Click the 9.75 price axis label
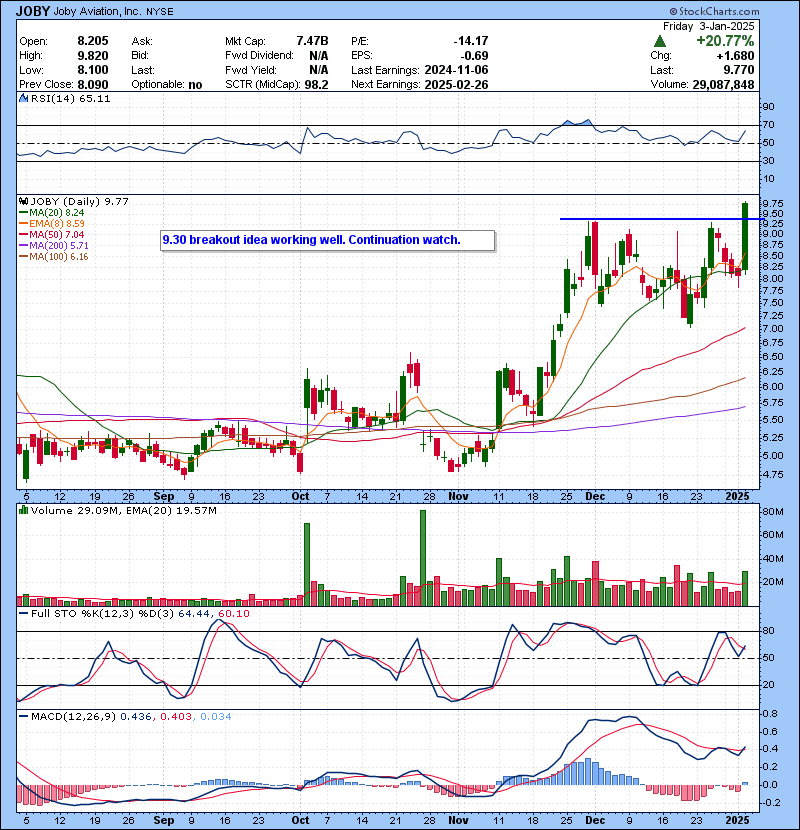This screenshot has width=800, height=830. (774, 204)
